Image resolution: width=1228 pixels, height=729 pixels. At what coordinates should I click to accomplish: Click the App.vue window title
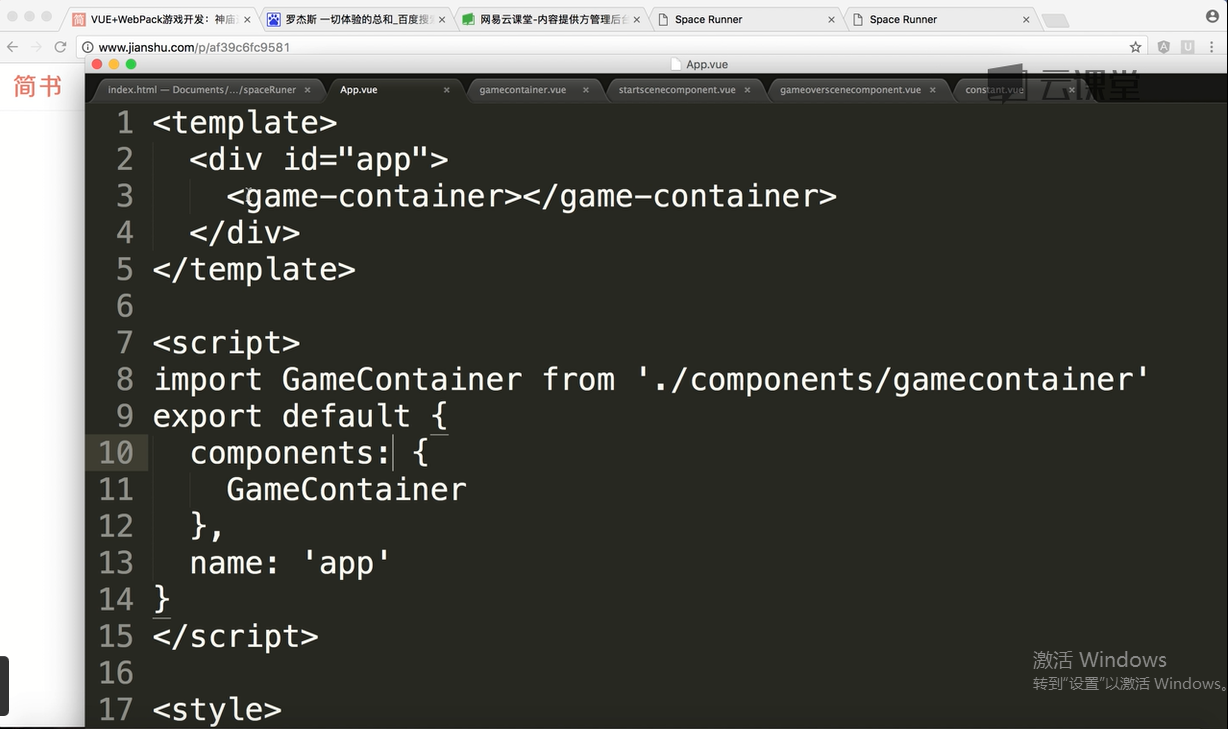coord(706,64)
